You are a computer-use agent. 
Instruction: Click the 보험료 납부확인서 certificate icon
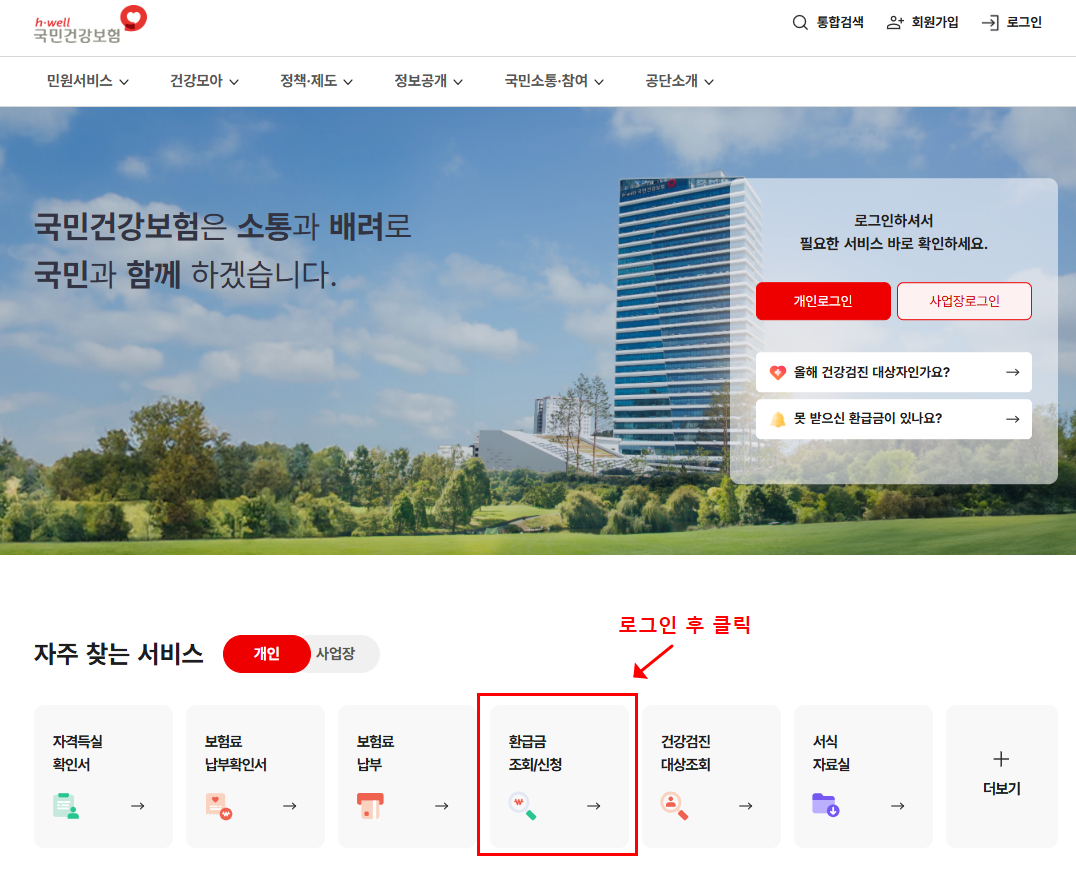(x=218, y=806)
